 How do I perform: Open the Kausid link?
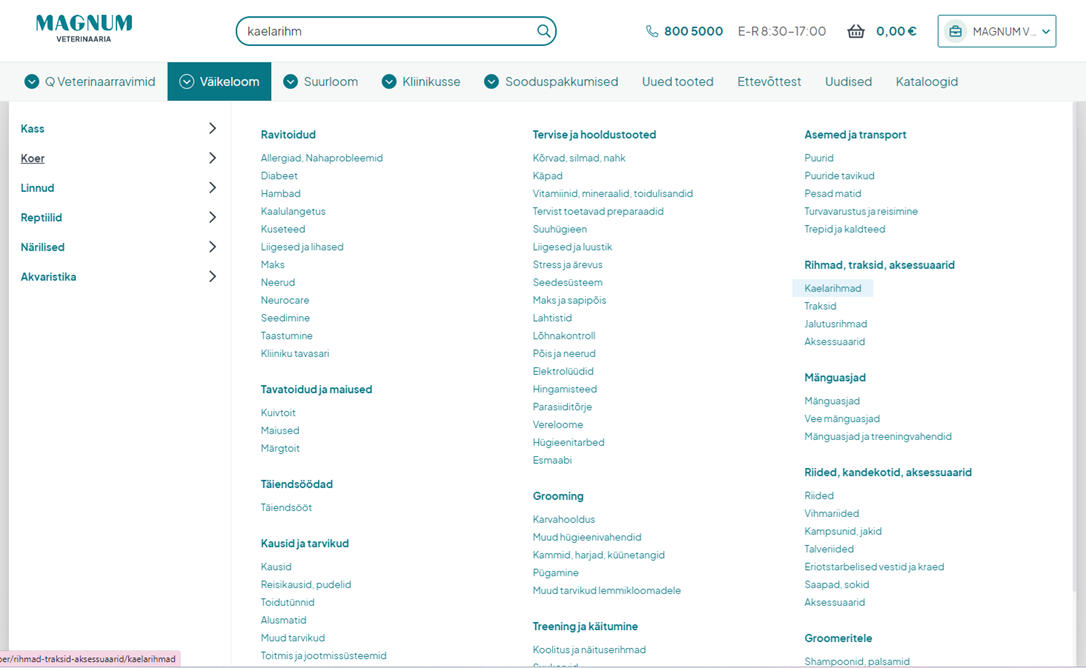click(x=276, y=567)
